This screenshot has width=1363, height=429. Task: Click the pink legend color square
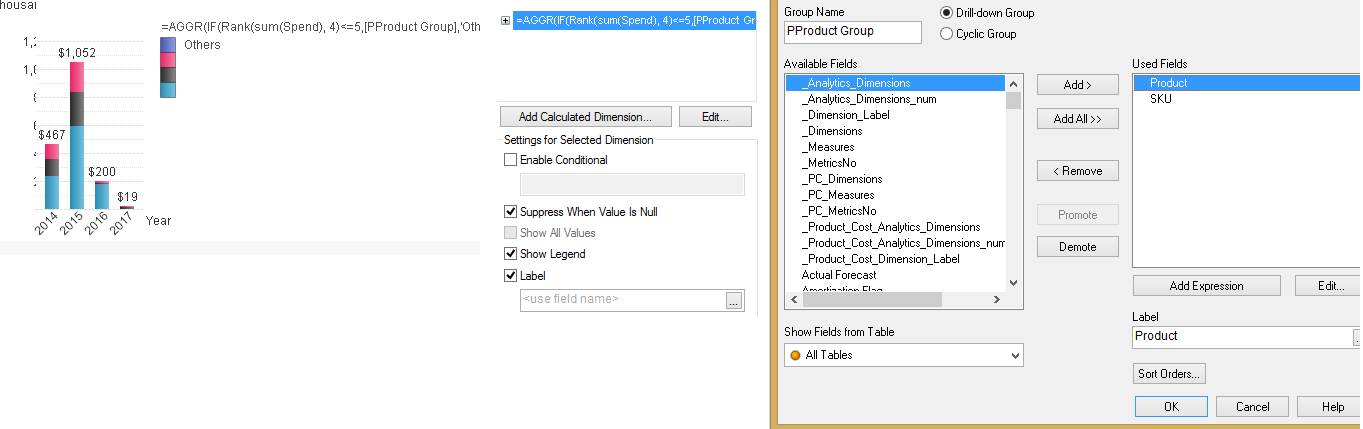[x=168, y=60]
